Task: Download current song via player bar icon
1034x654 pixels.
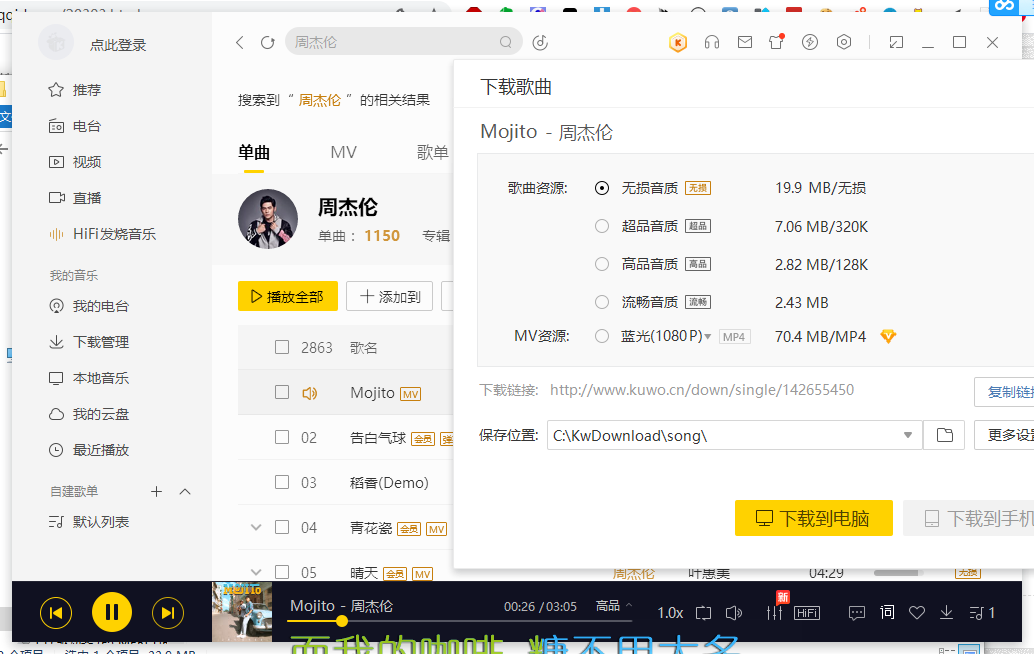Action: click(x=946, y=613)
